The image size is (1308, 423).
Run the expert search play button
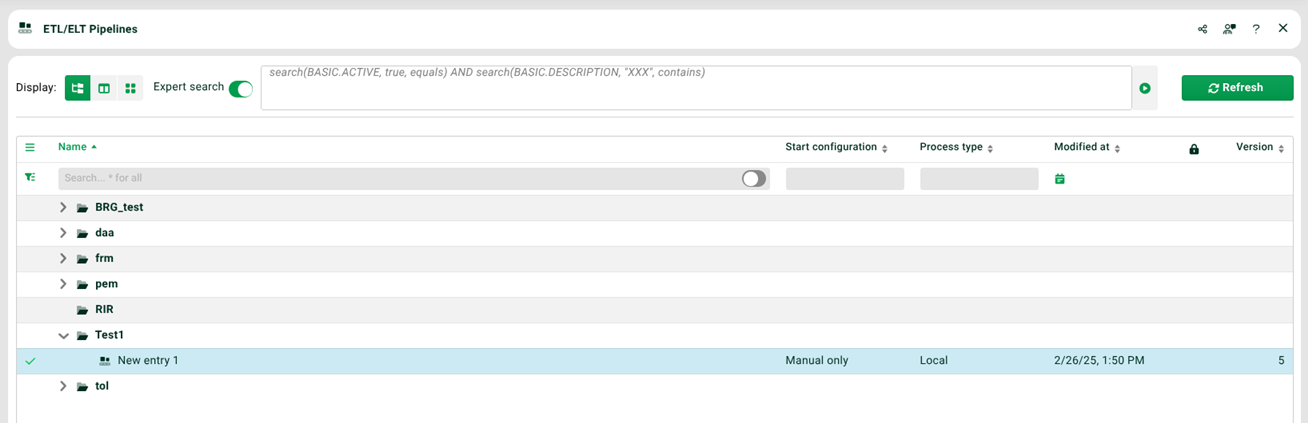point(1145,88)
